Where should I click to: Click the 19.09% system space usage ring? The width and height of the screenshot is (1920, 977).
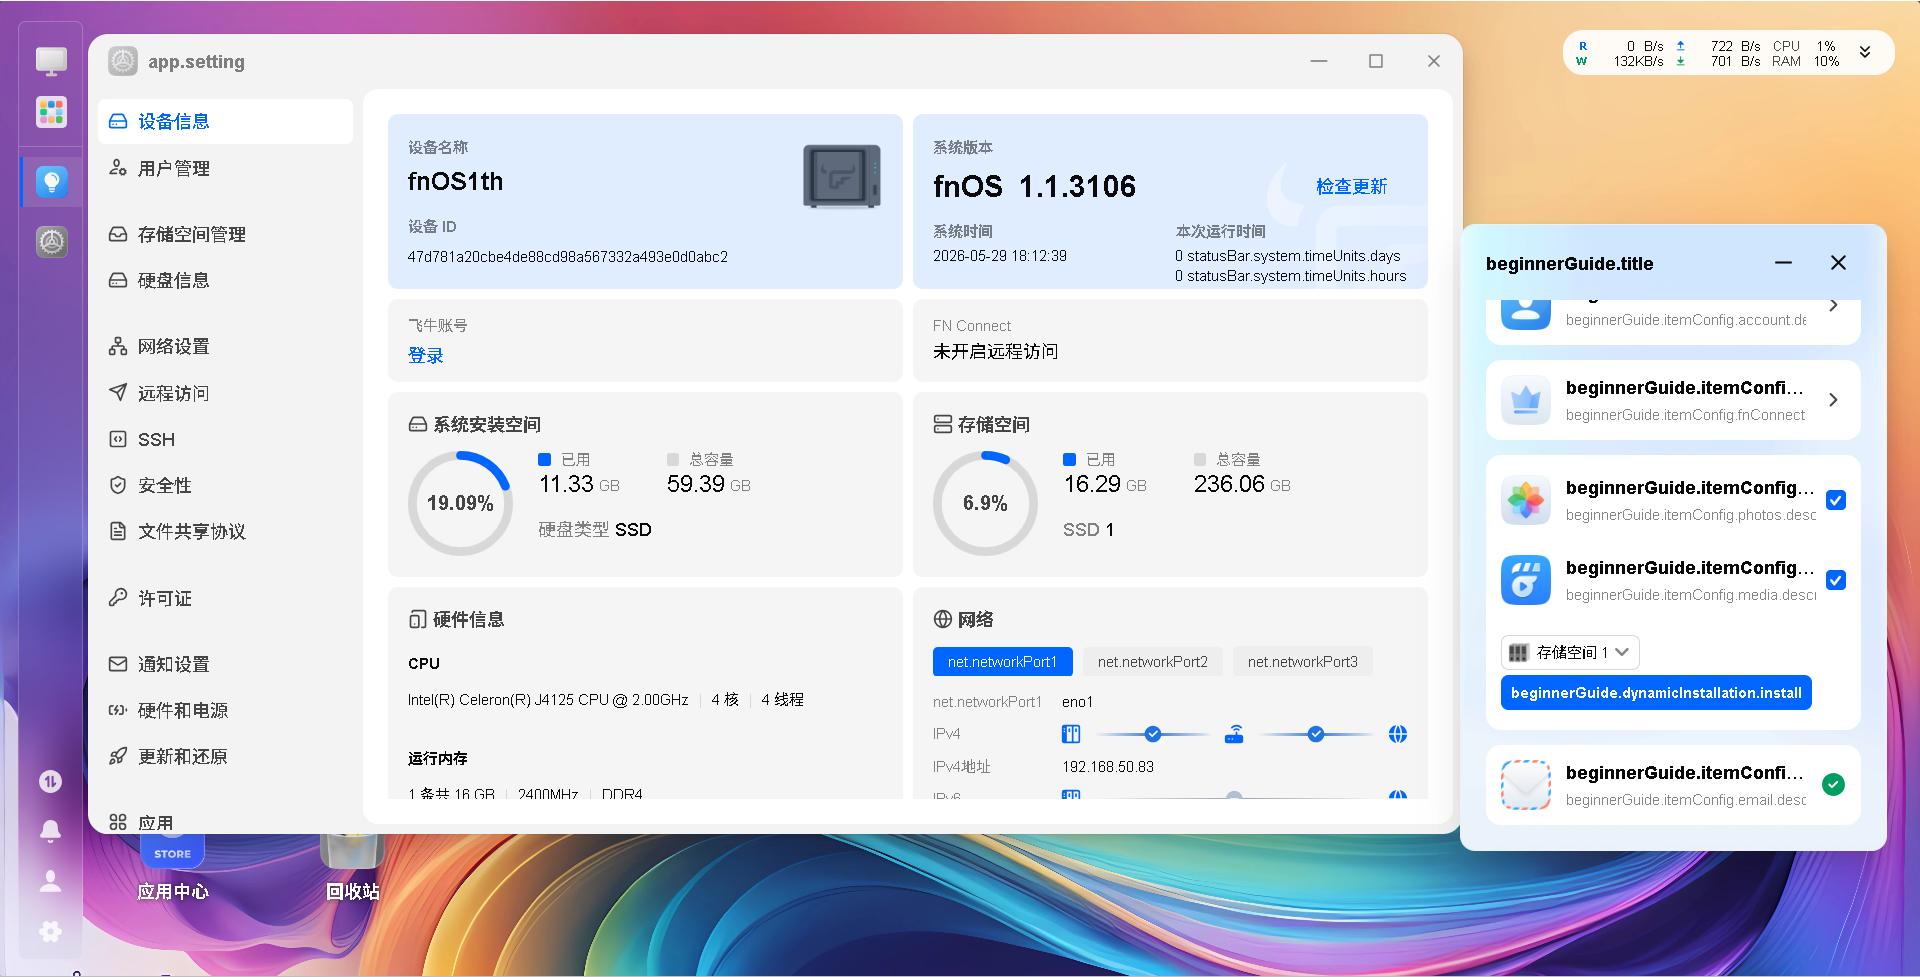[x=460, y=503]
